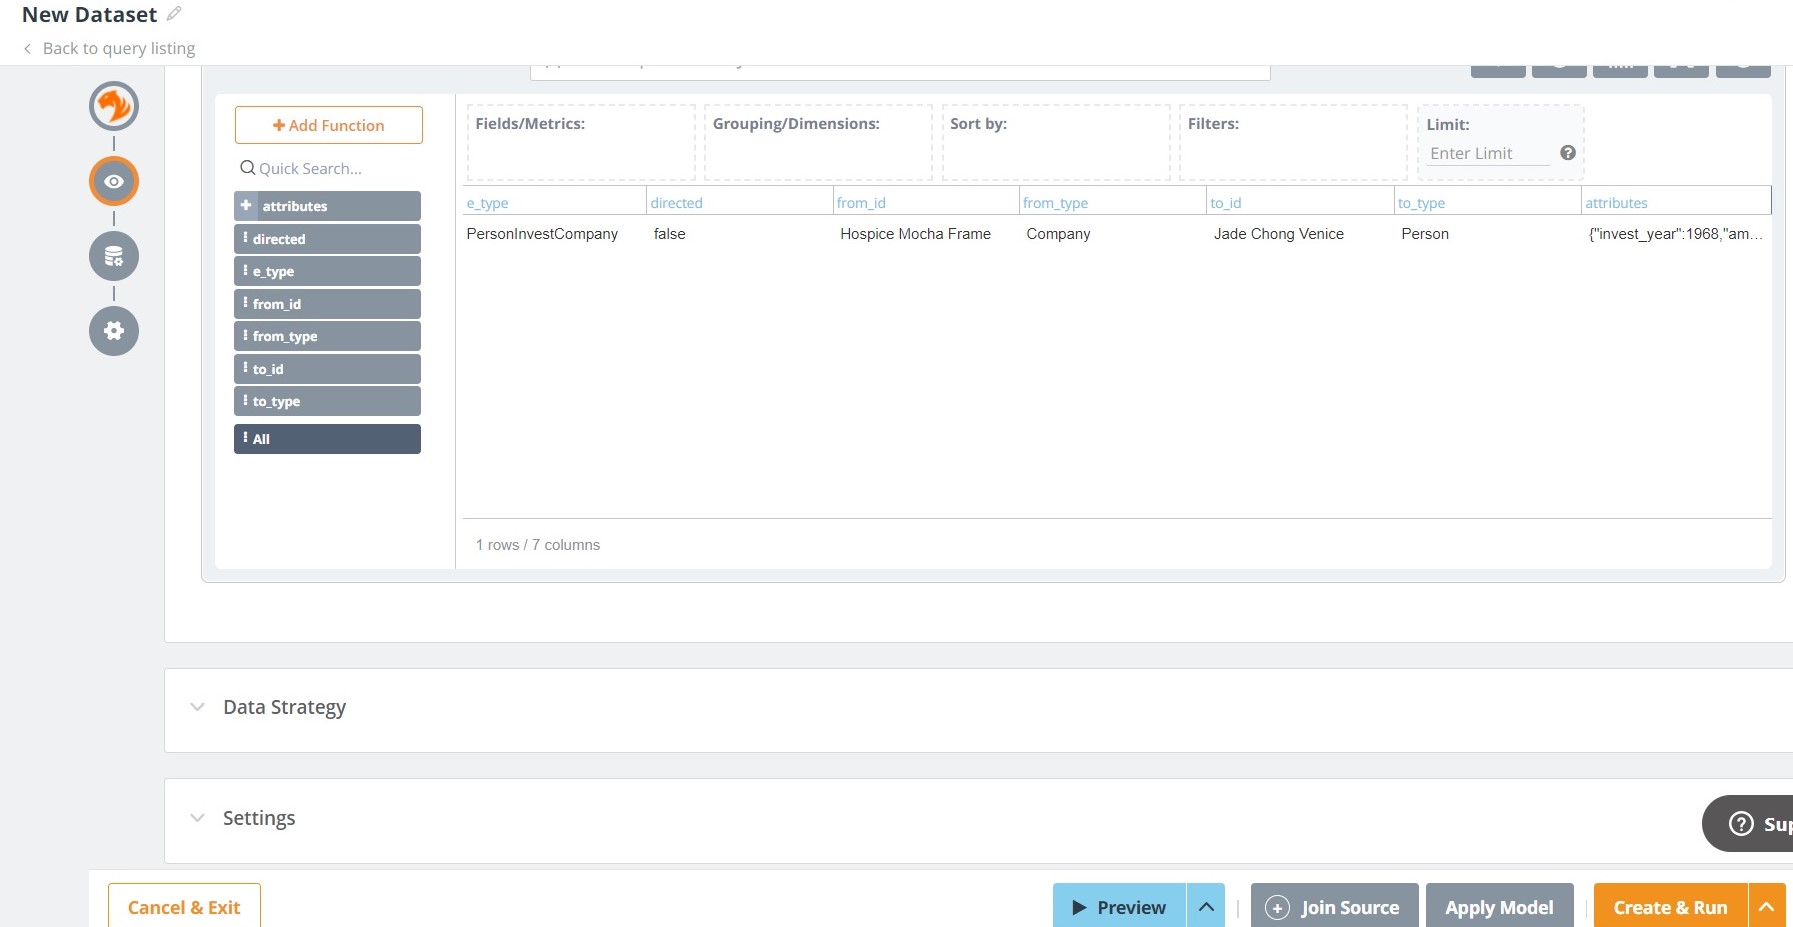Open the Preview options dropdown arrow
The image size is (1793, 927).
[x=1206, y=907]
